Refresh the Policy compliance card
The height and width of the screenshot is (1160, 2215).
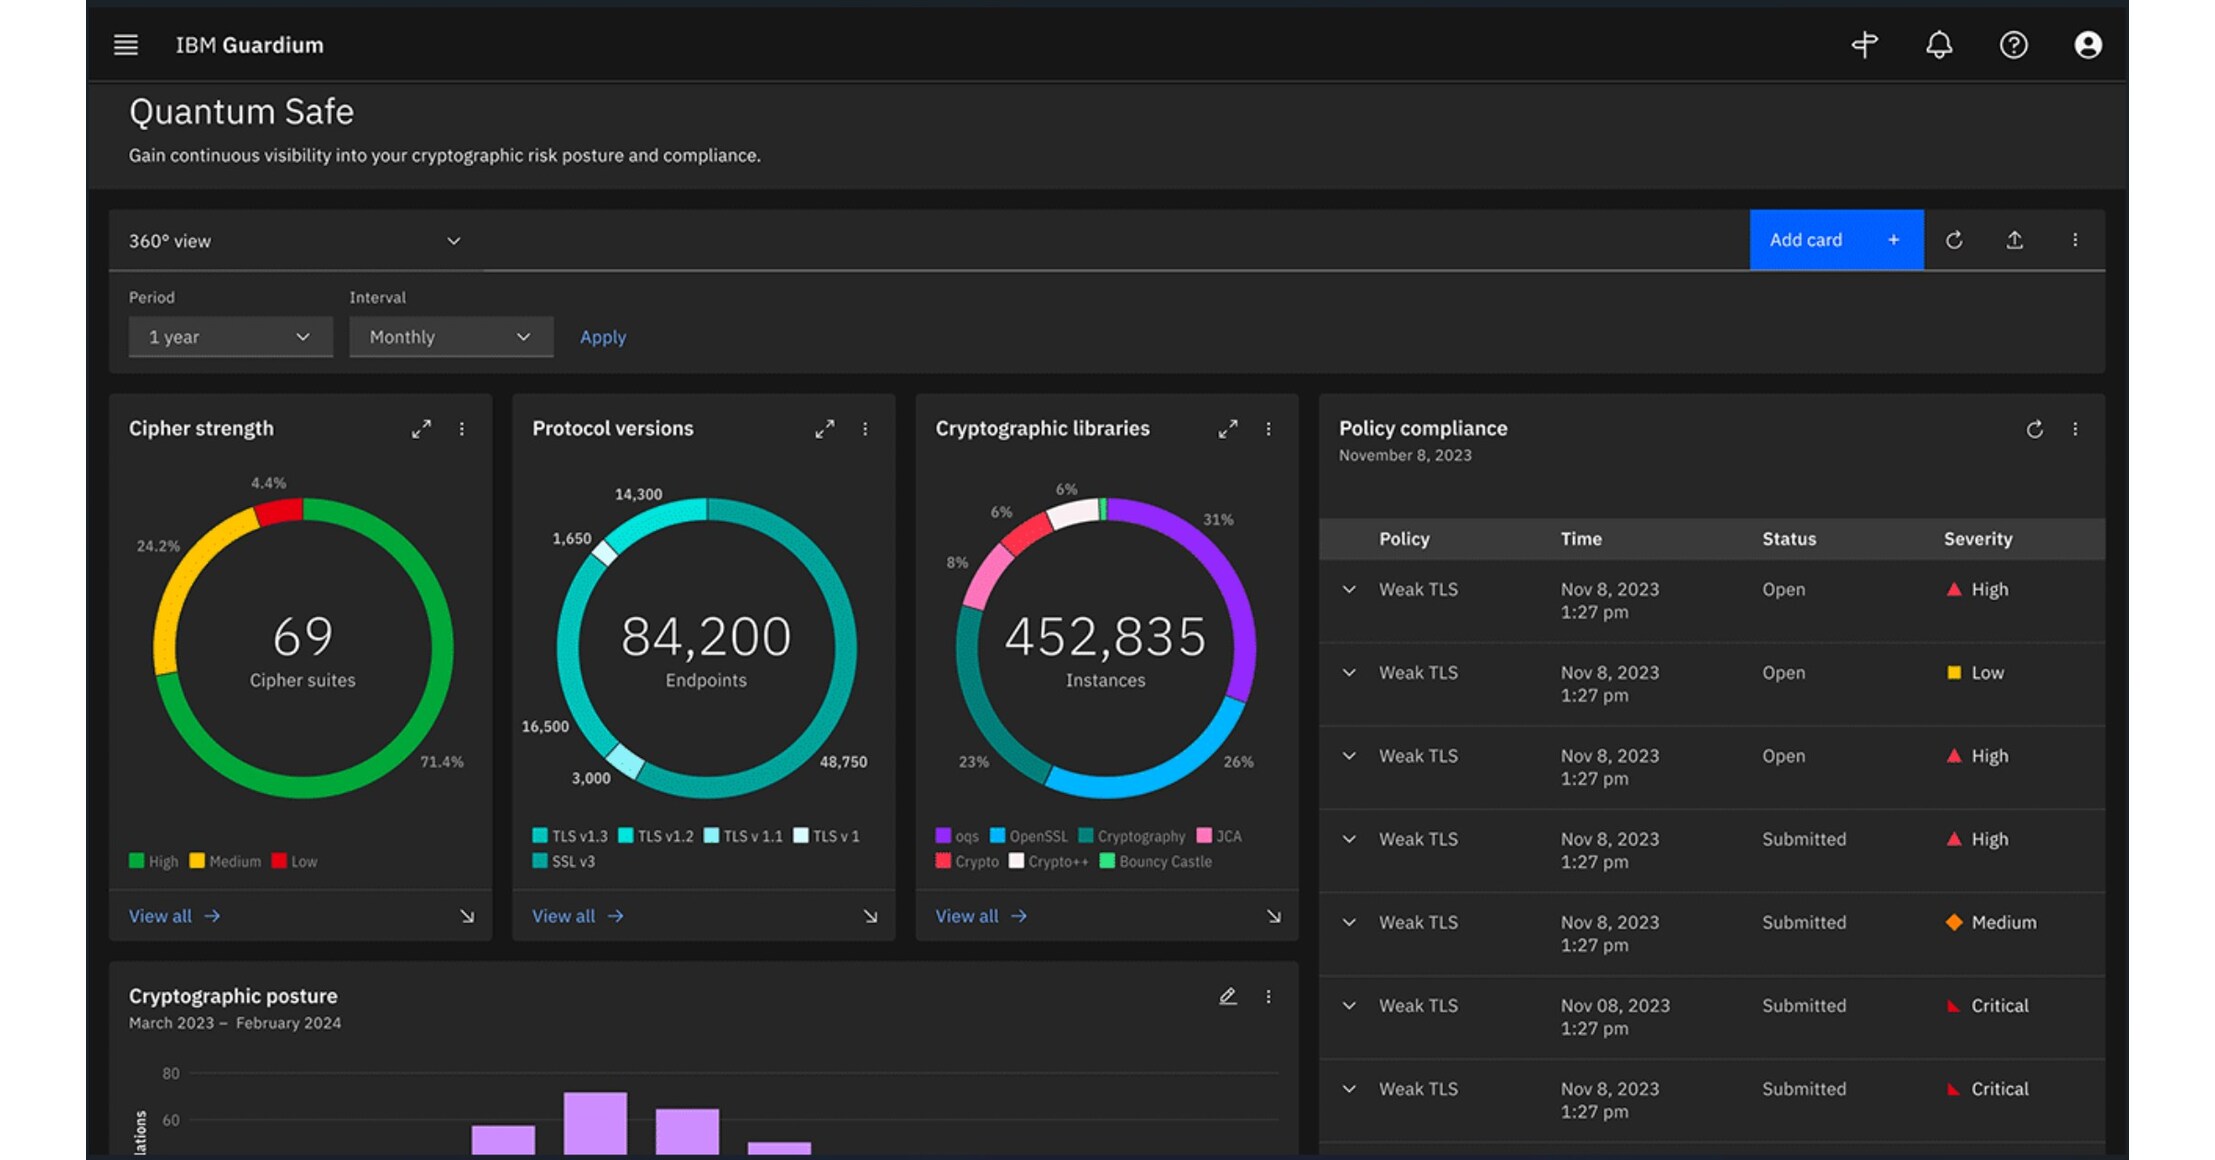click(x=2034, y=429)
